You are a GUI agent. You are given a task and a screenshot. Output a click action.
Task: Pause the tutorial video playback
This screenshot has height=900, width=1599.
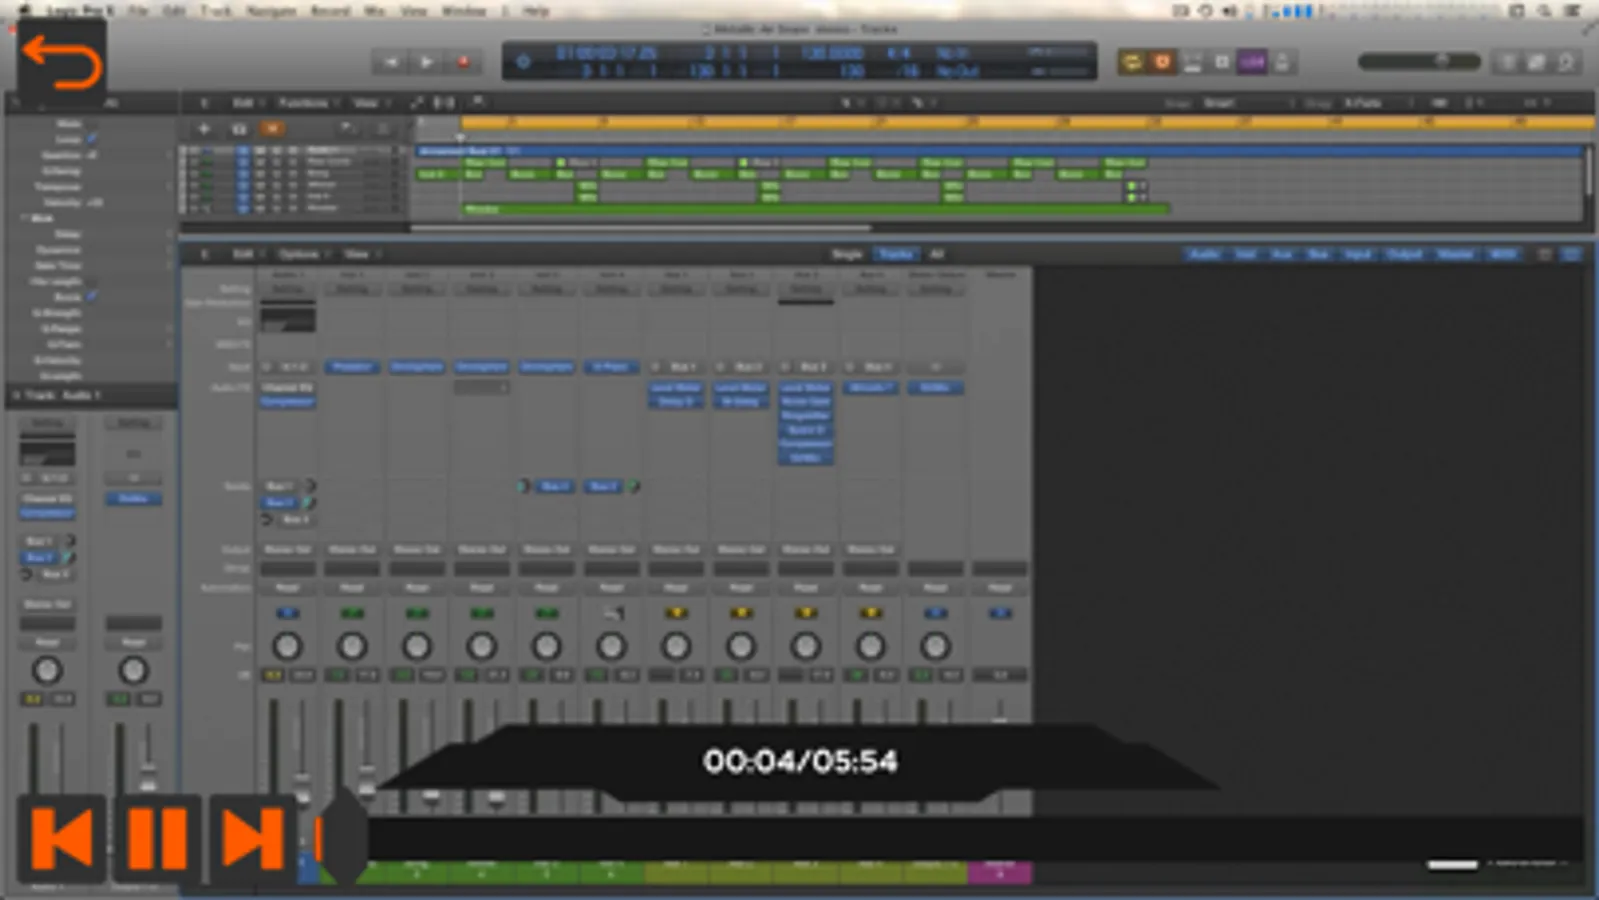[x=158, y=838]
